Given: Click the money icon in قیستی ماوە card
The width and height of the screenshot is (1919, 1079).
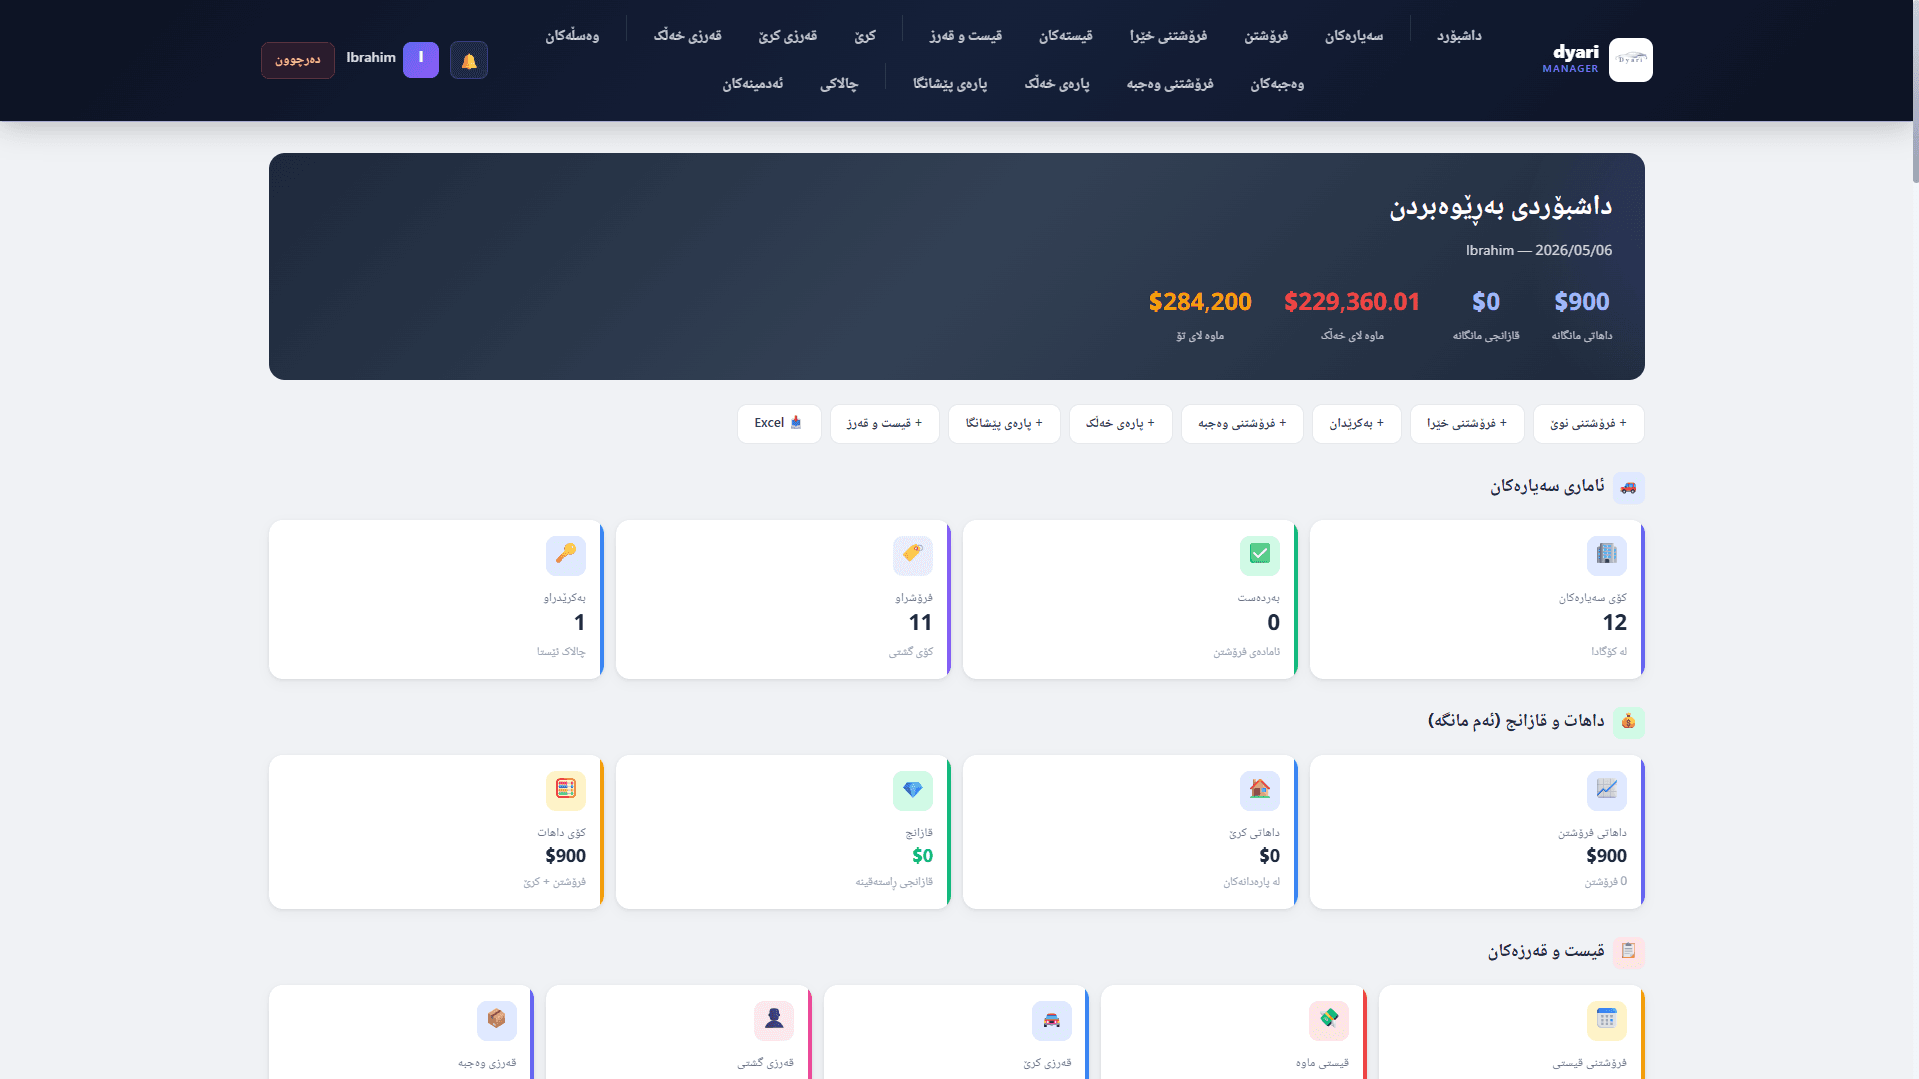Looking at the screenshot, I should pos(1329,1020).
